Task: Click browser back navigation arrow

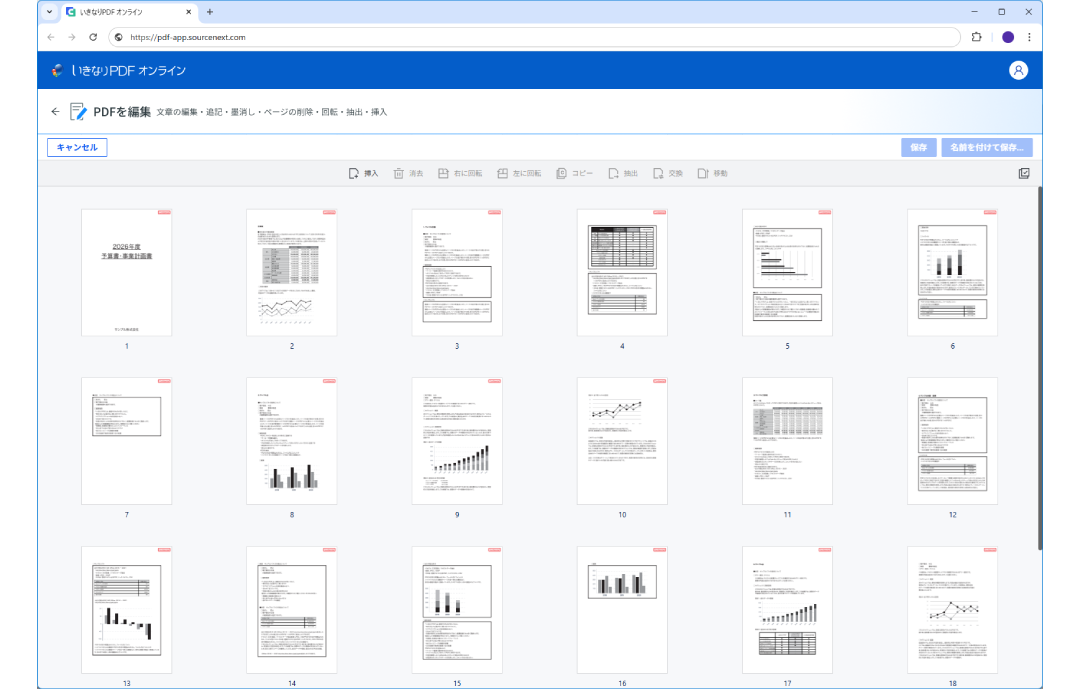Action: [x=51, y=37]
